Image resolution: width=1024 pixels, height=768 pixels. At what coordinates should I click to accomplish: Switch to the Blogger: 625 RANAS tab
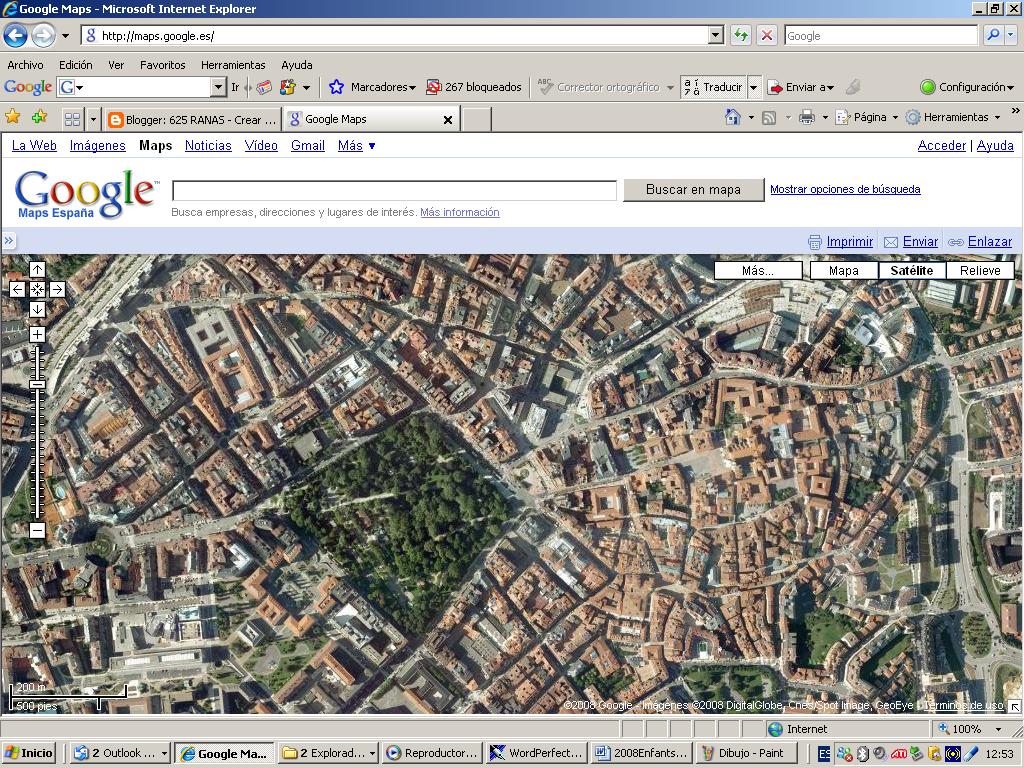(x=193, y=120)
